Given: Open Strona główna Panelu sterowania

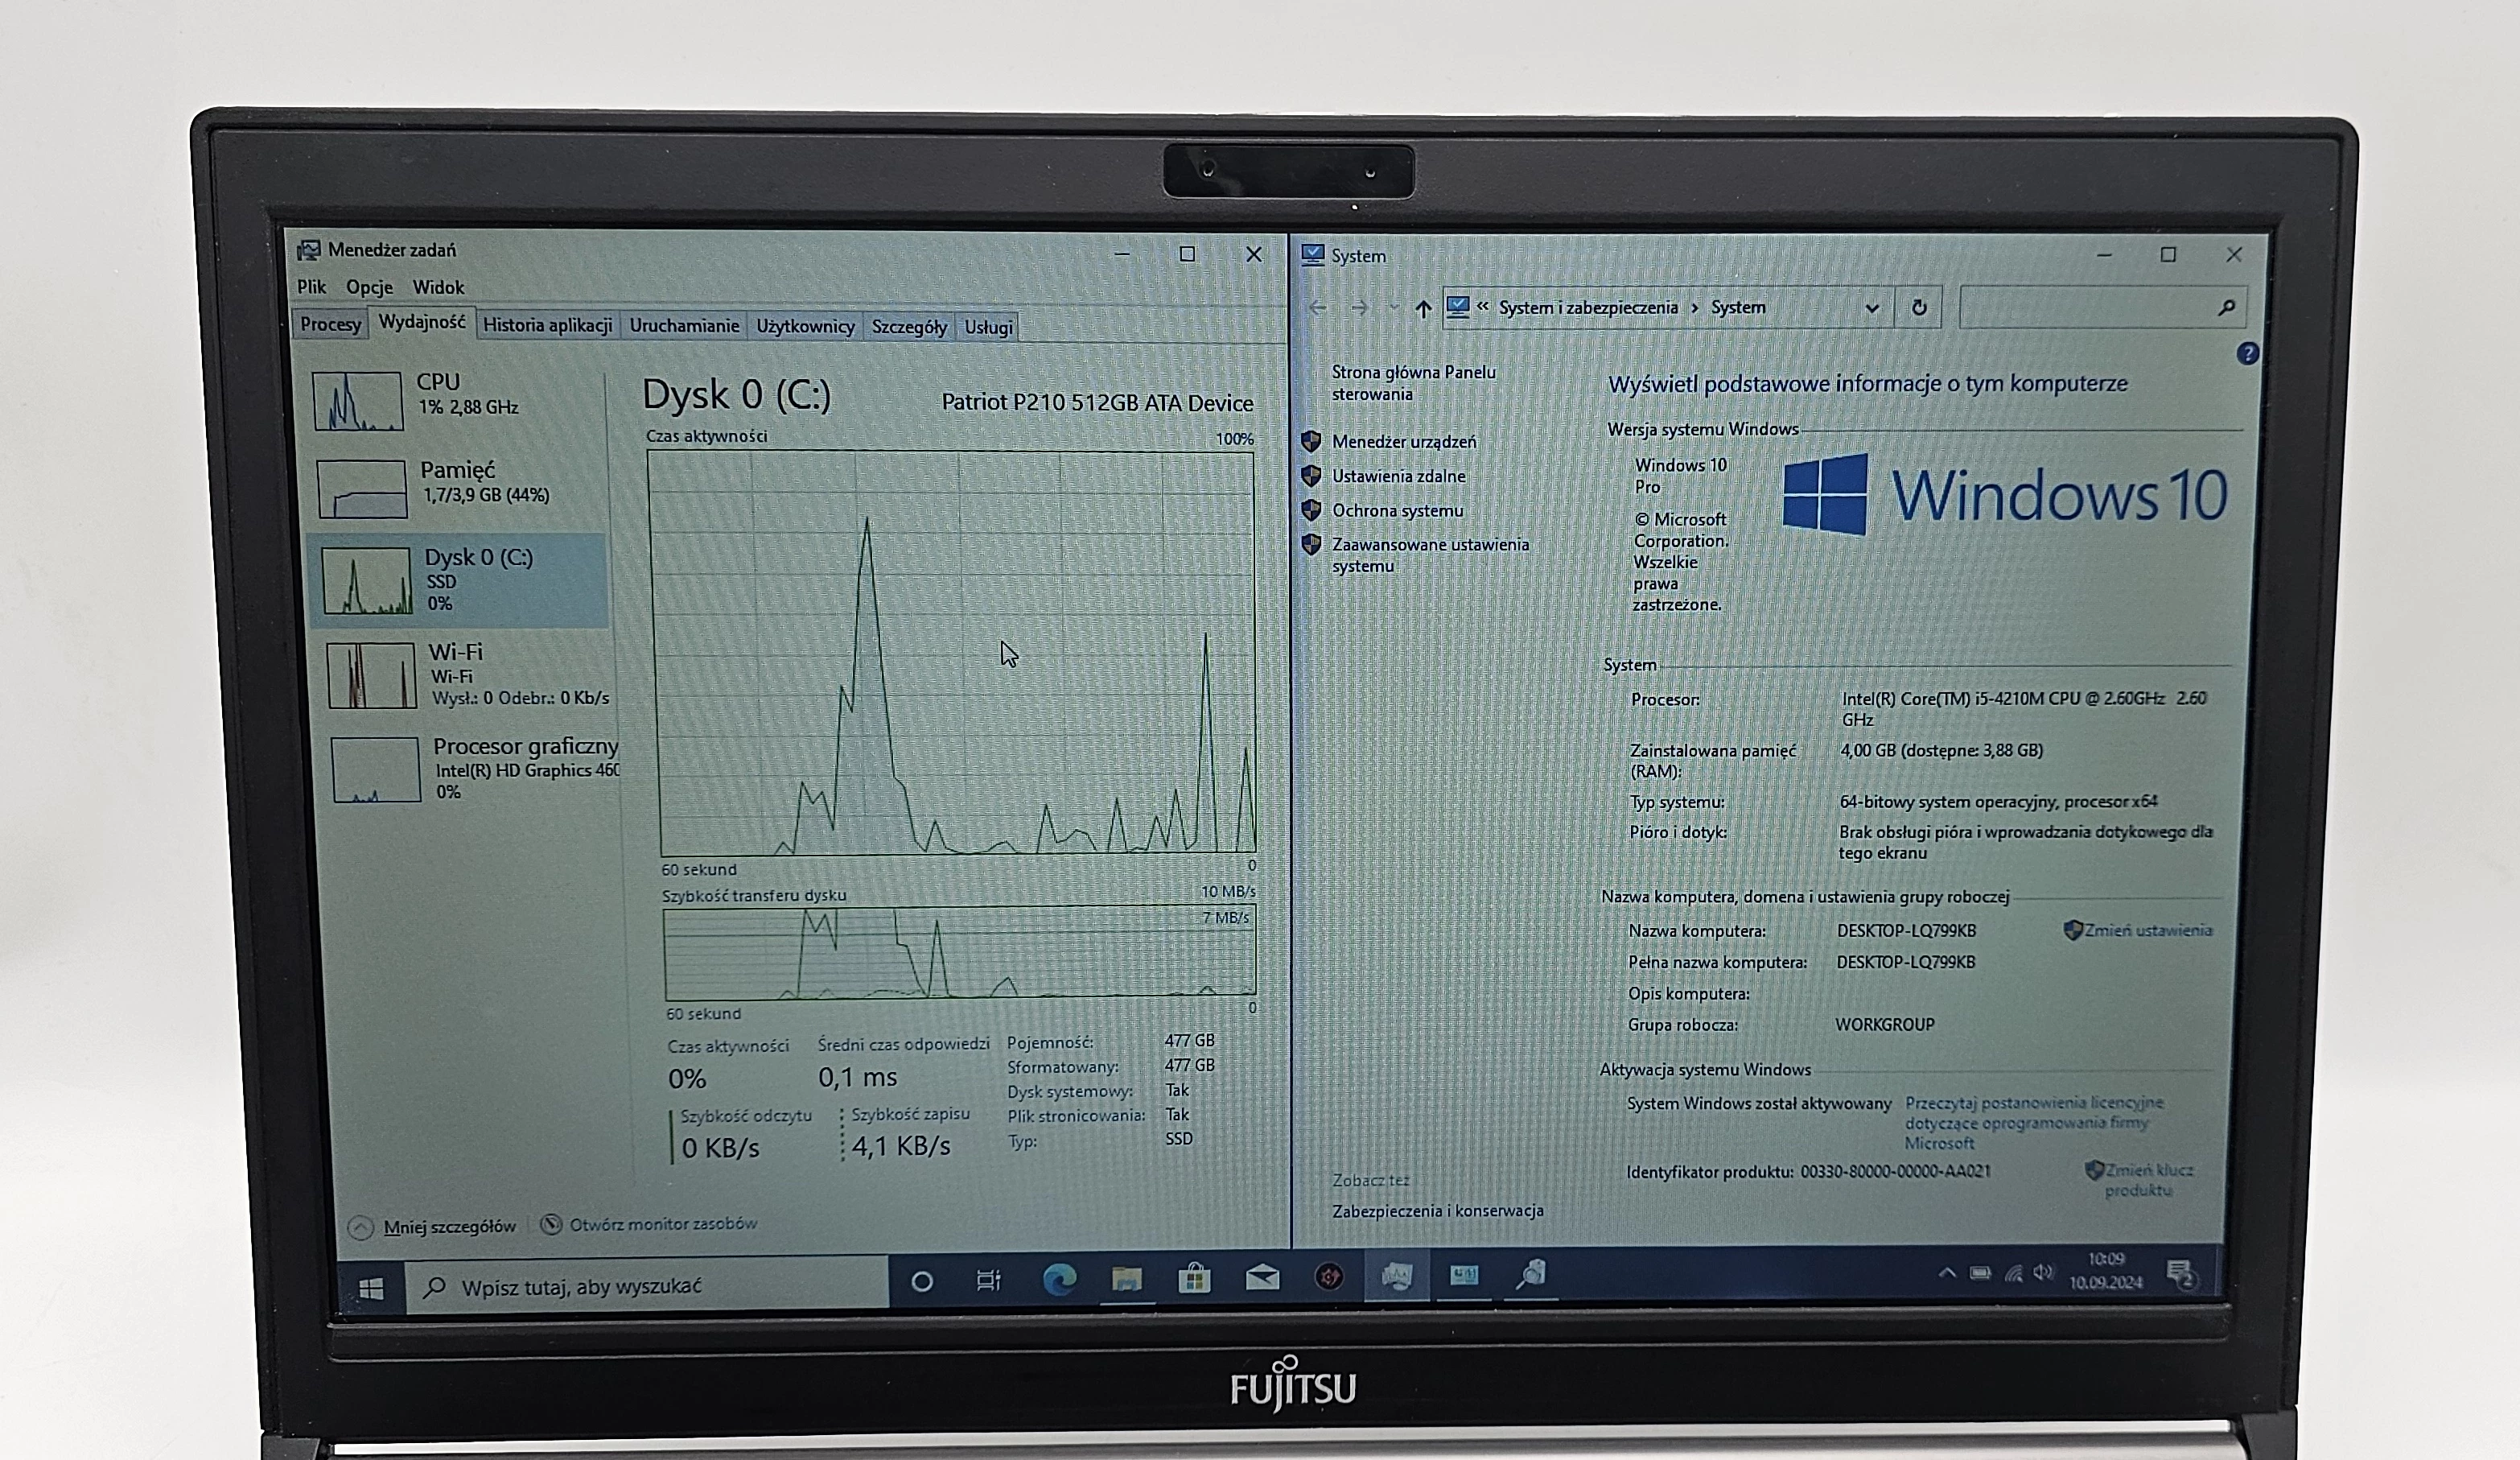Looking at the screenshot, I should click(1413, 383).
